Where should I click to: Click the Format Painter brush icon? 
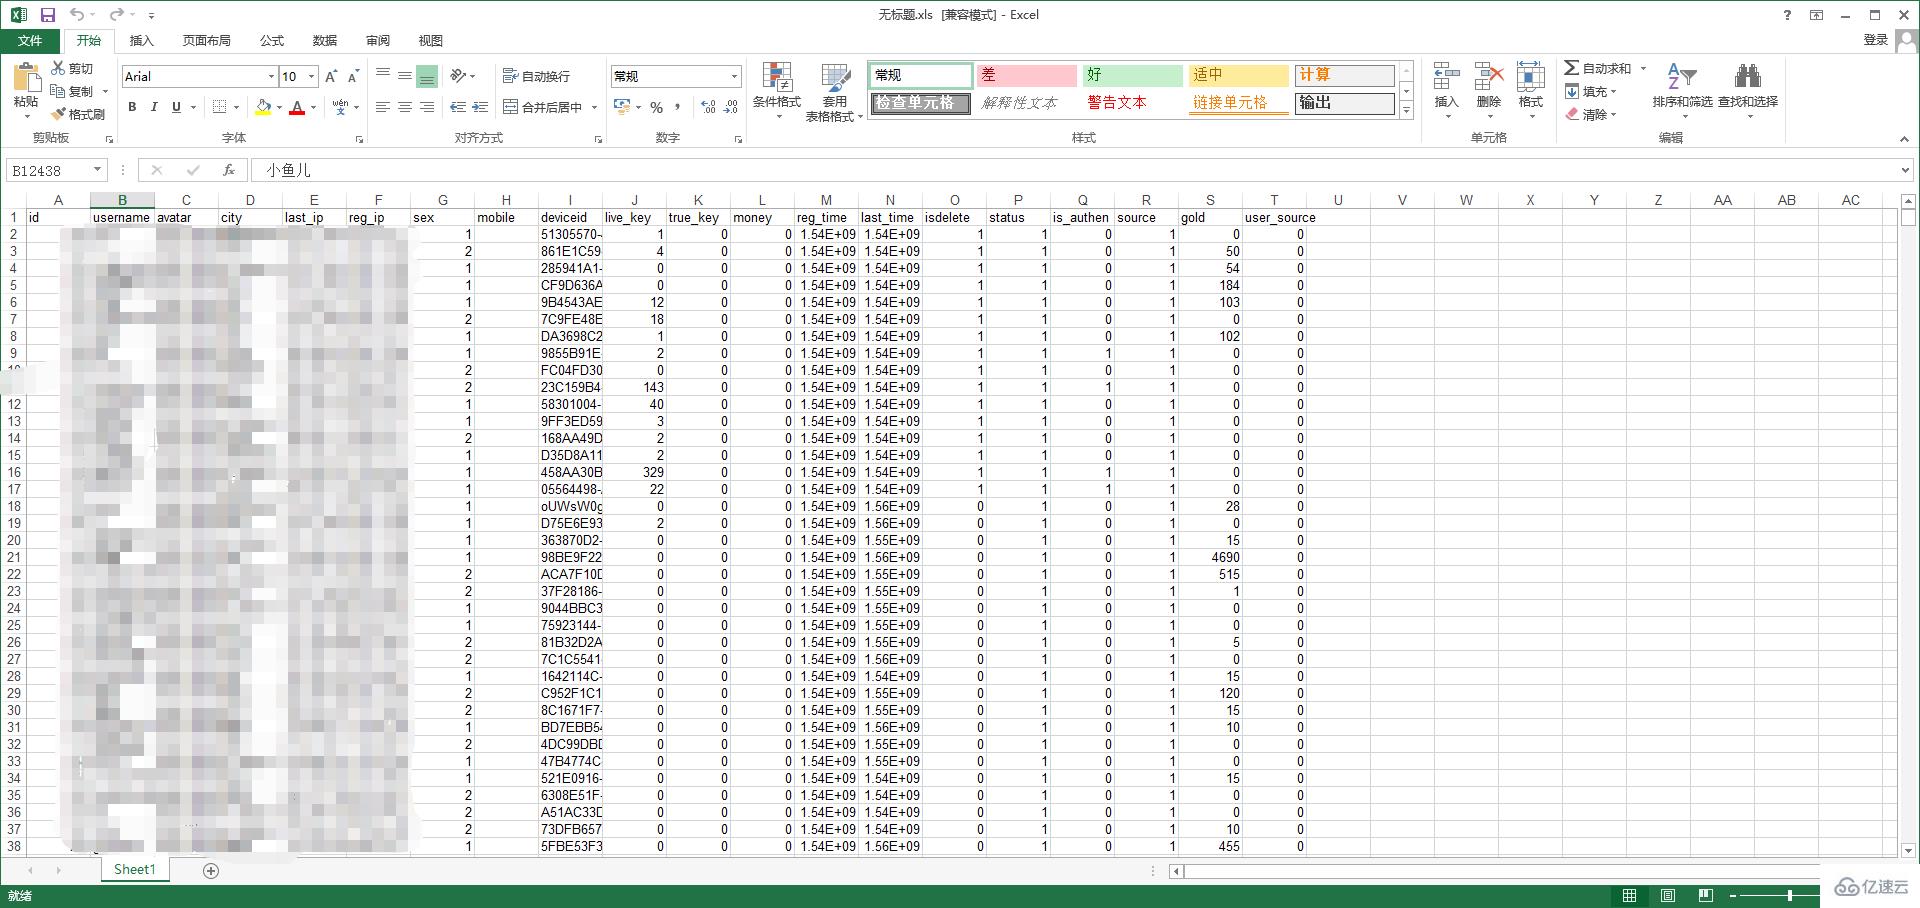[59, 114]
